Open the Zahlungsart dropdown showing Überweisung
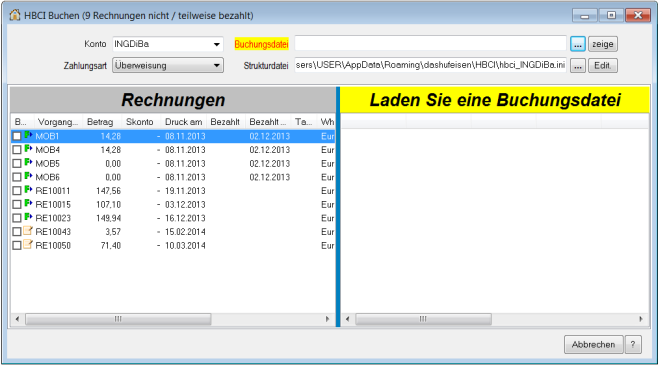 (167, 65)
